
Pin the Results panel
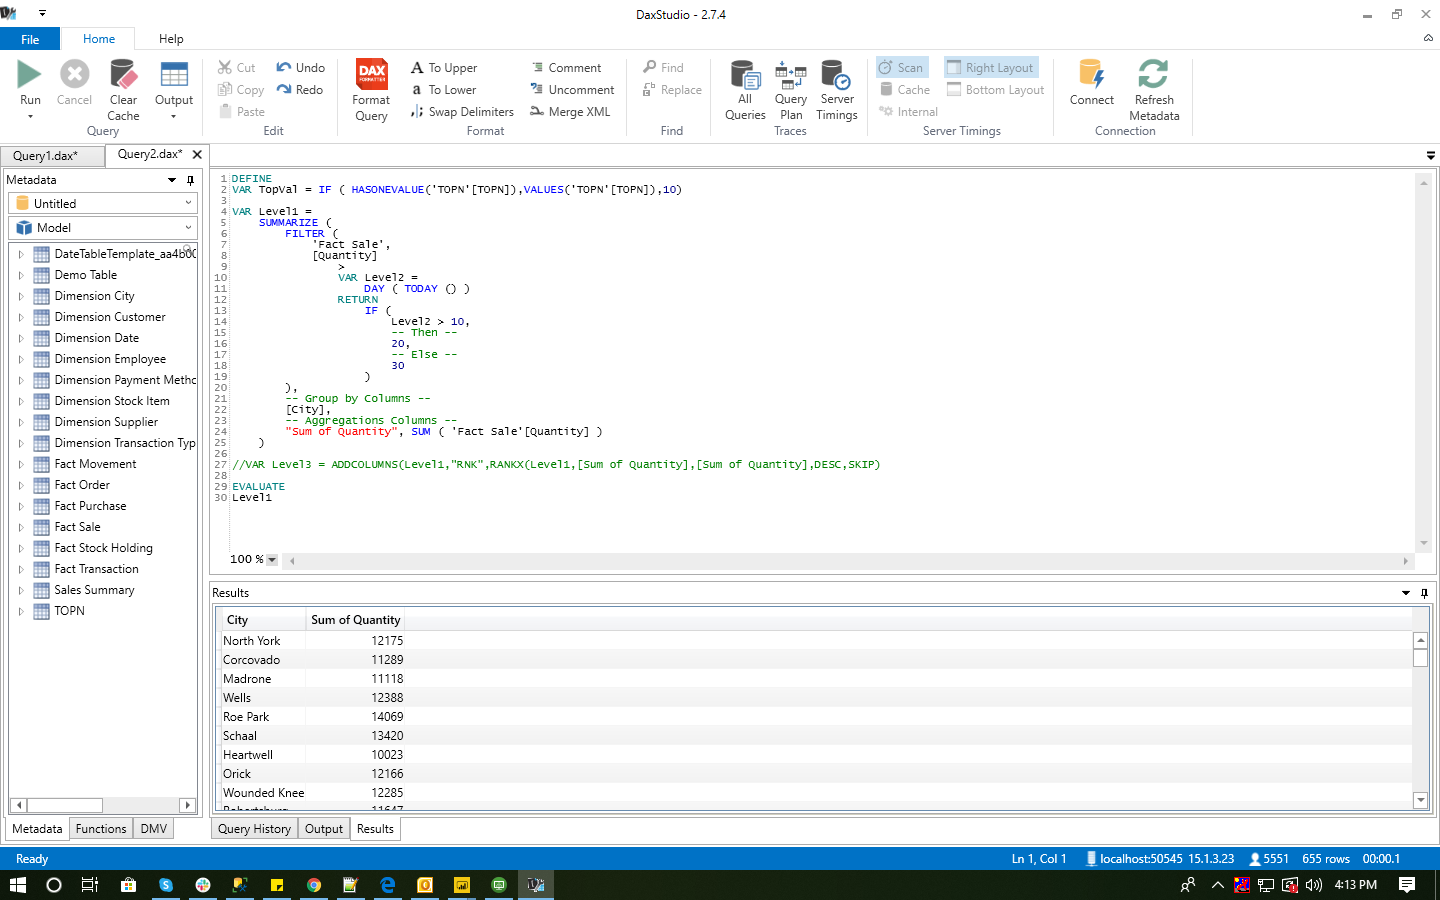pos(1424,593)
